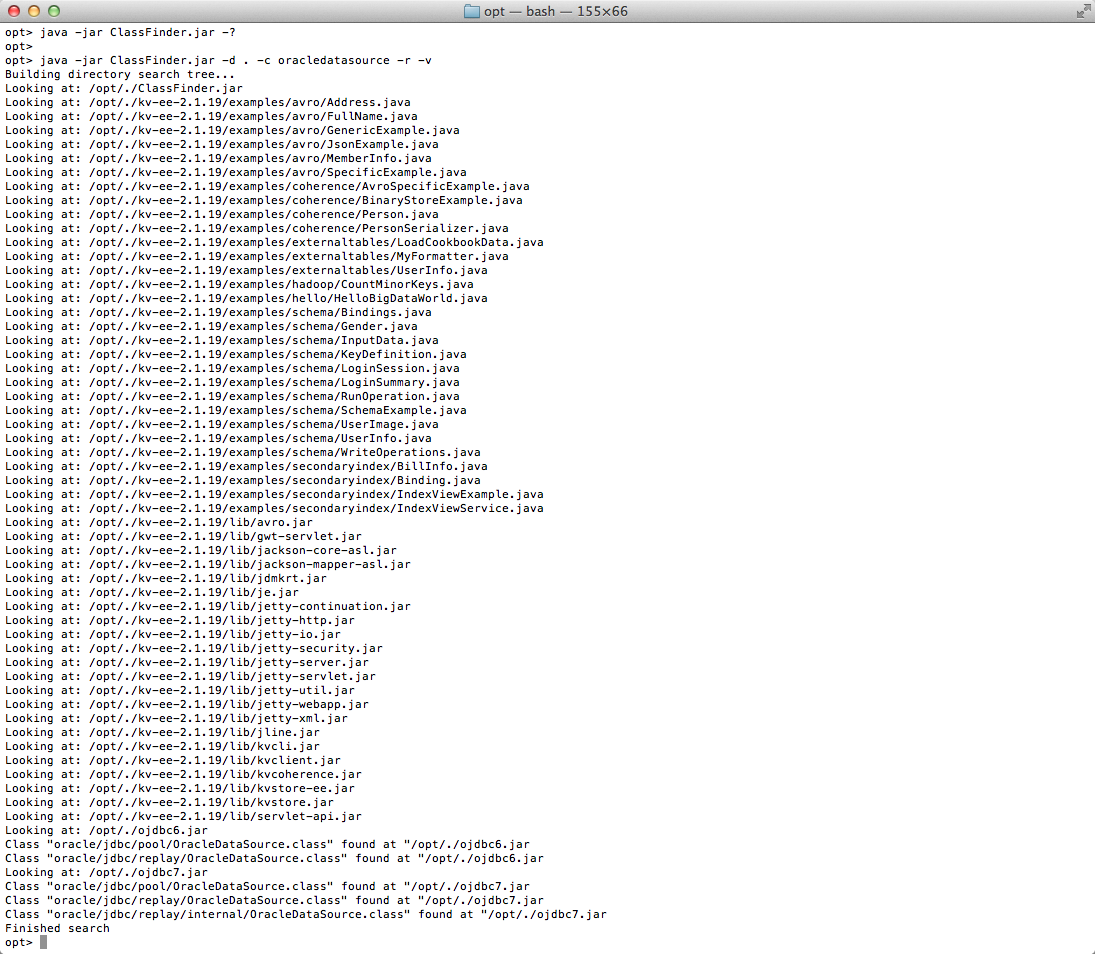Click the avro/JsonExample.java line
The width and height of the screenshot is (1095, 954).
click(221, 145)
